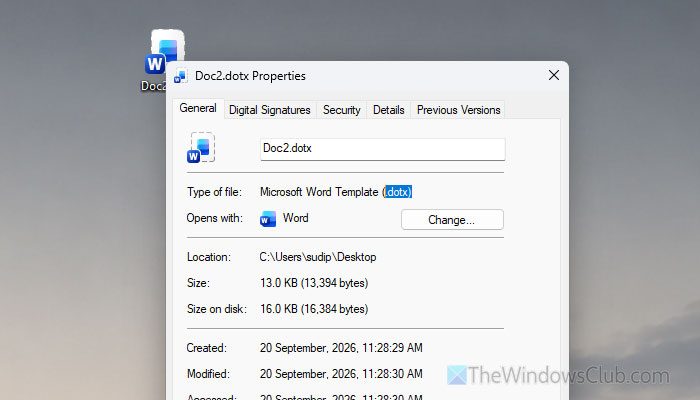Click the Word app icon beside Opens with
The image size is (700, 400).
268,219
